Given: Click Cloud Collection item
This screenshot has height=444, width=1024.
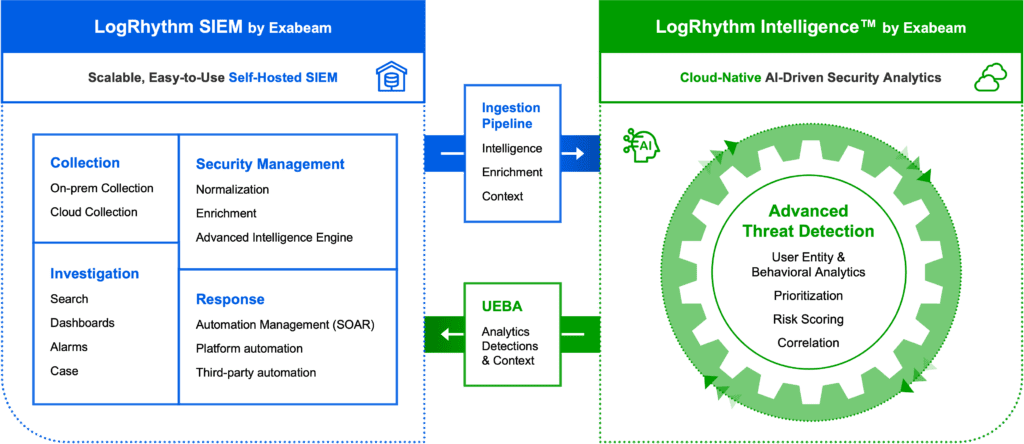Looking at the screenshot, I should point(94,212).
